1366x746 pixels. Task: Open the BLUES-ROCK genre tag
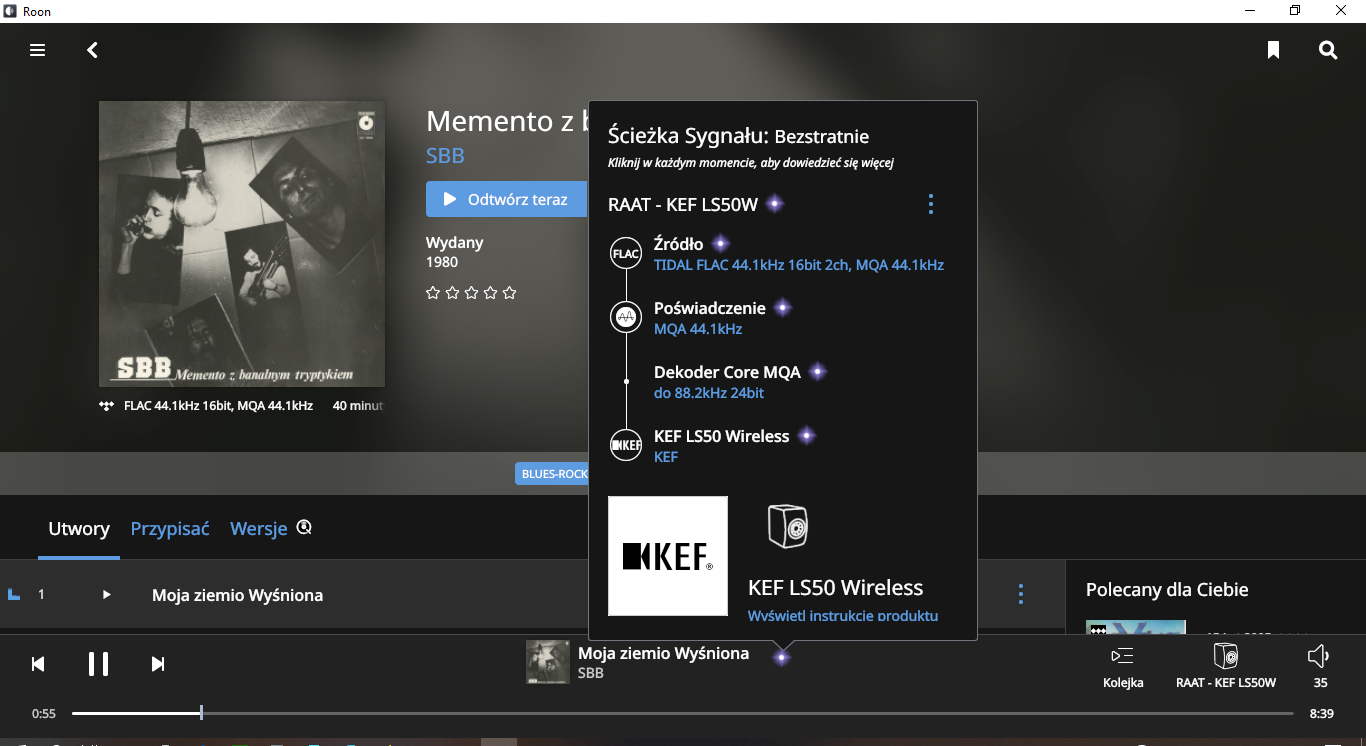click(554, 474)
